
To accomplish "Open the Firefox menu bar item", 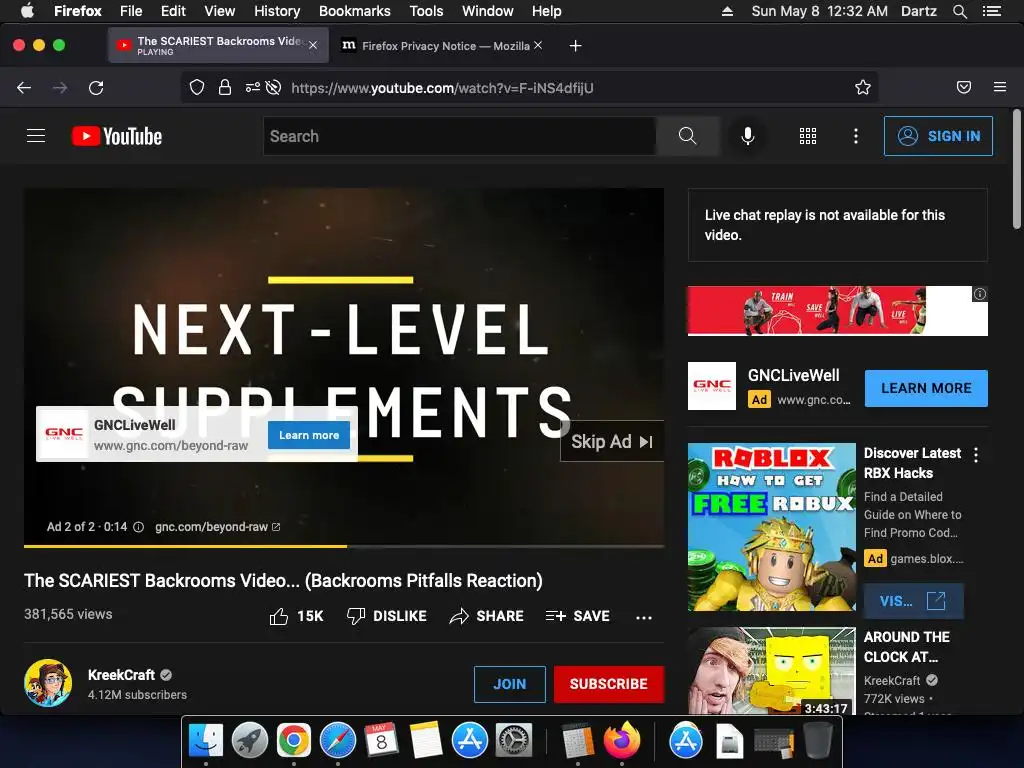I will coord(78,11).
